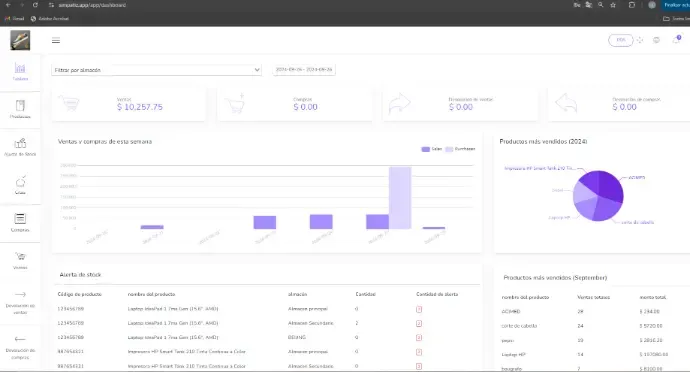Screen dimensions: 690x372
Task: Open the Compras sidebar section
Action: coord(20,223)
